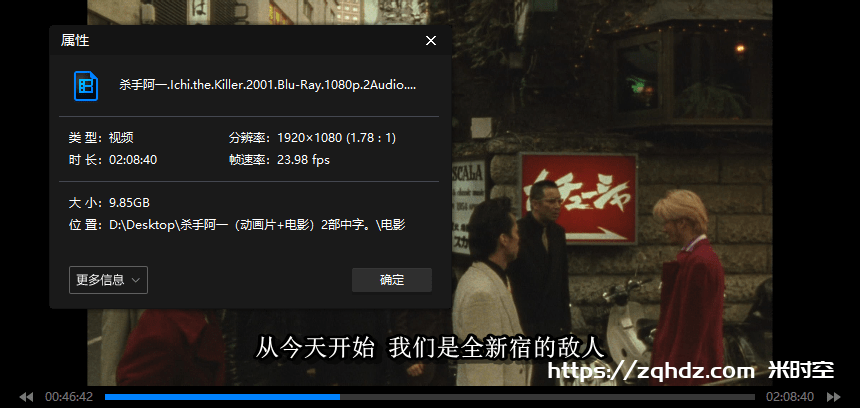Select the 大小 9.85GB value

click(129, 203)
